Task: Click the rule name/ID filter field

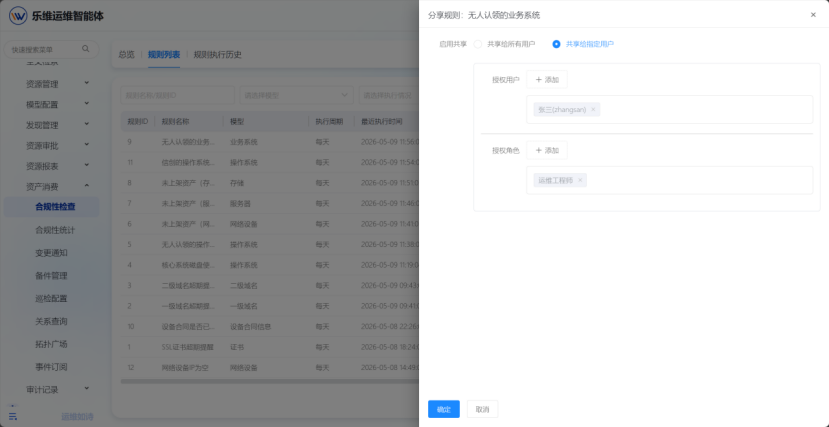Action: (x=178, y=96)
